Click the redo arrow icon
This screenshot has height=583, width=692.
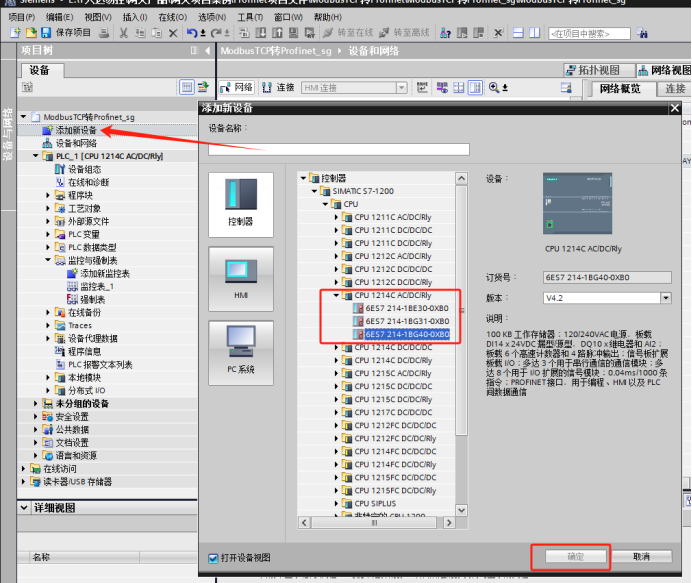[216, 33]
